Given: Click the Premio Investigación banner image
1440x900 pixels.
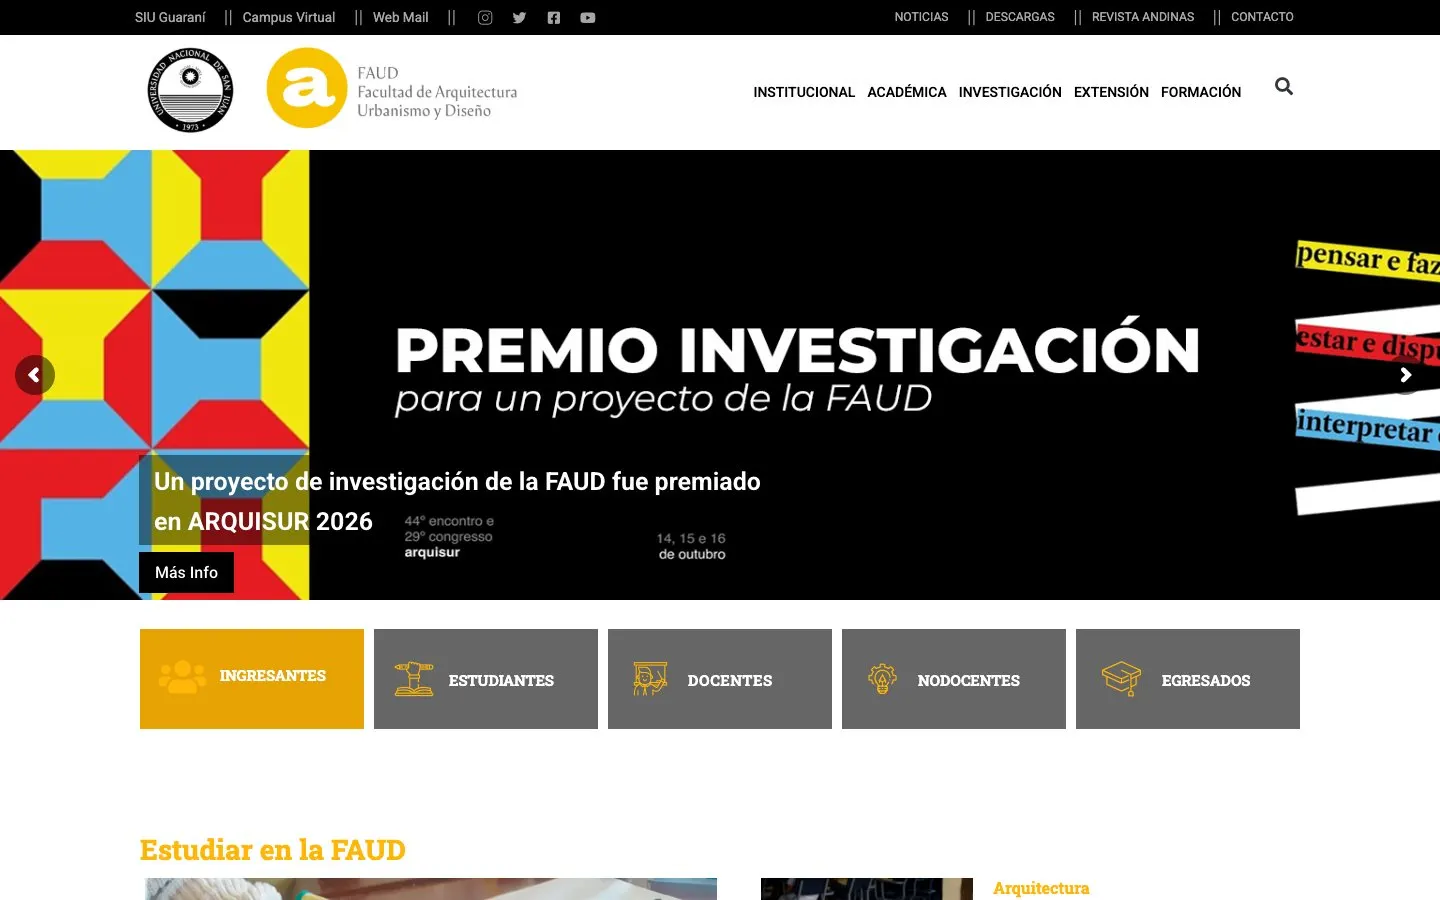Looking at the screenshot, I should [720, 375].
